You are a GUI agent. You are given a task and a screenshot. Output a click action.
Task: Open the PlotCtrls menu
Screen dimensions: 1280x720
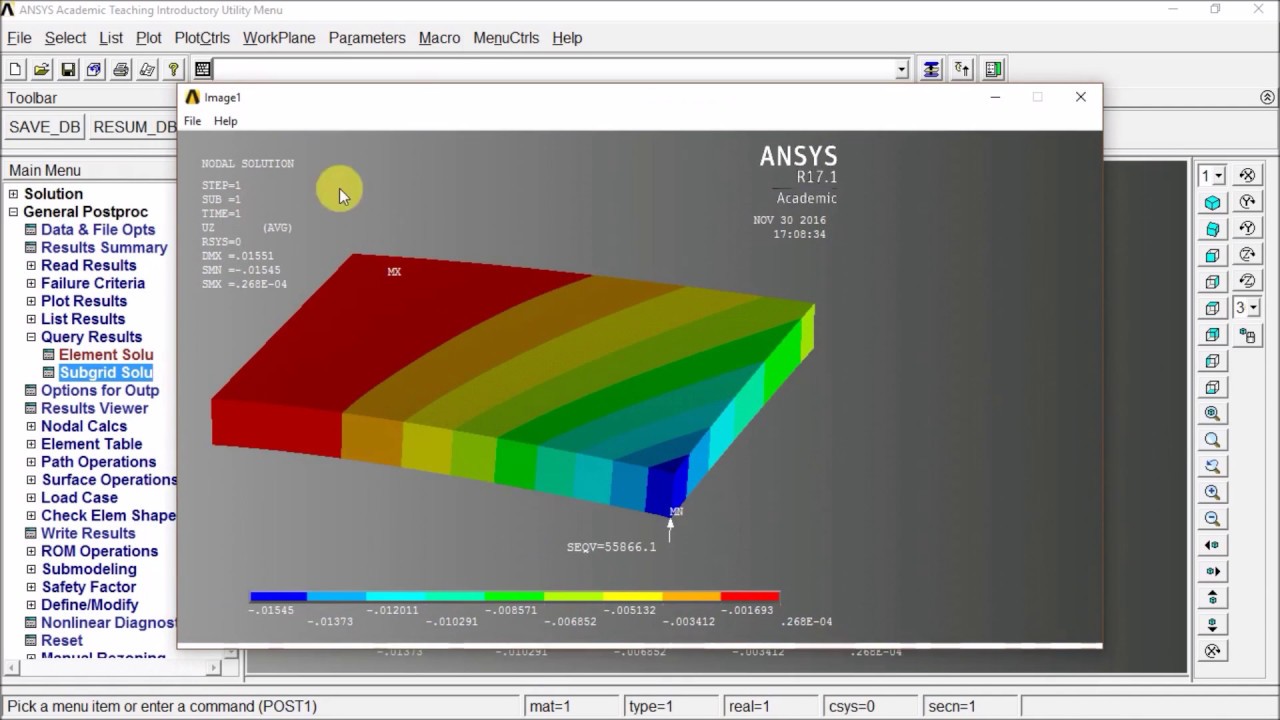click(x=202, y=38)
